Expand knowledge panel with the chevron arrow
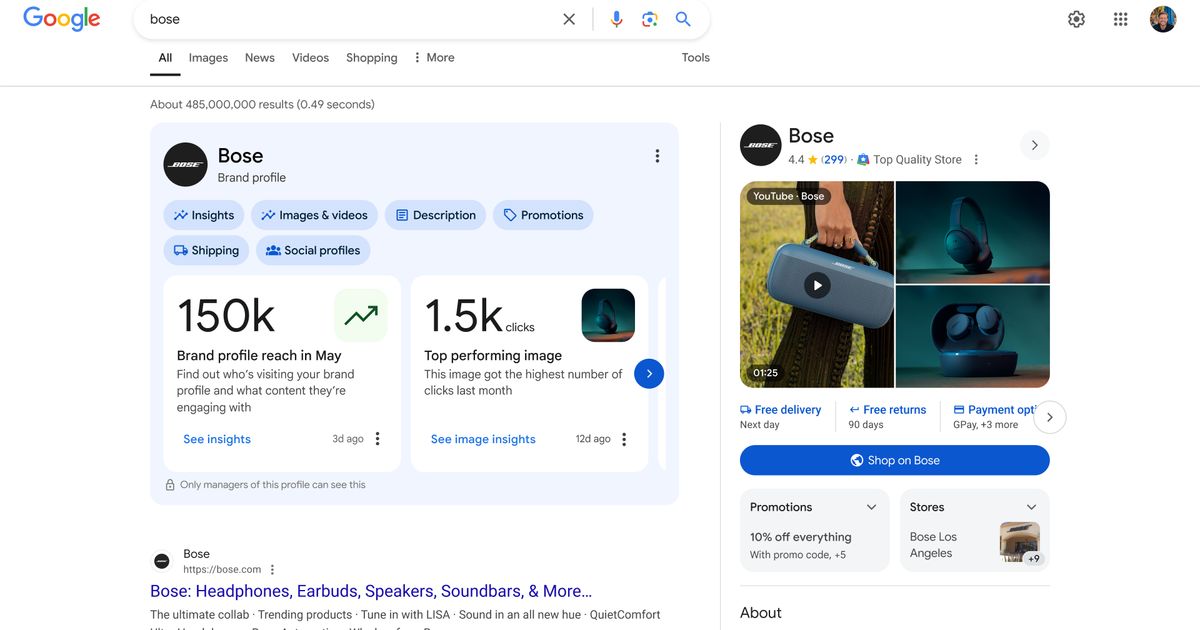This screenshot has height=630, width=1200. coord(1034,145)
